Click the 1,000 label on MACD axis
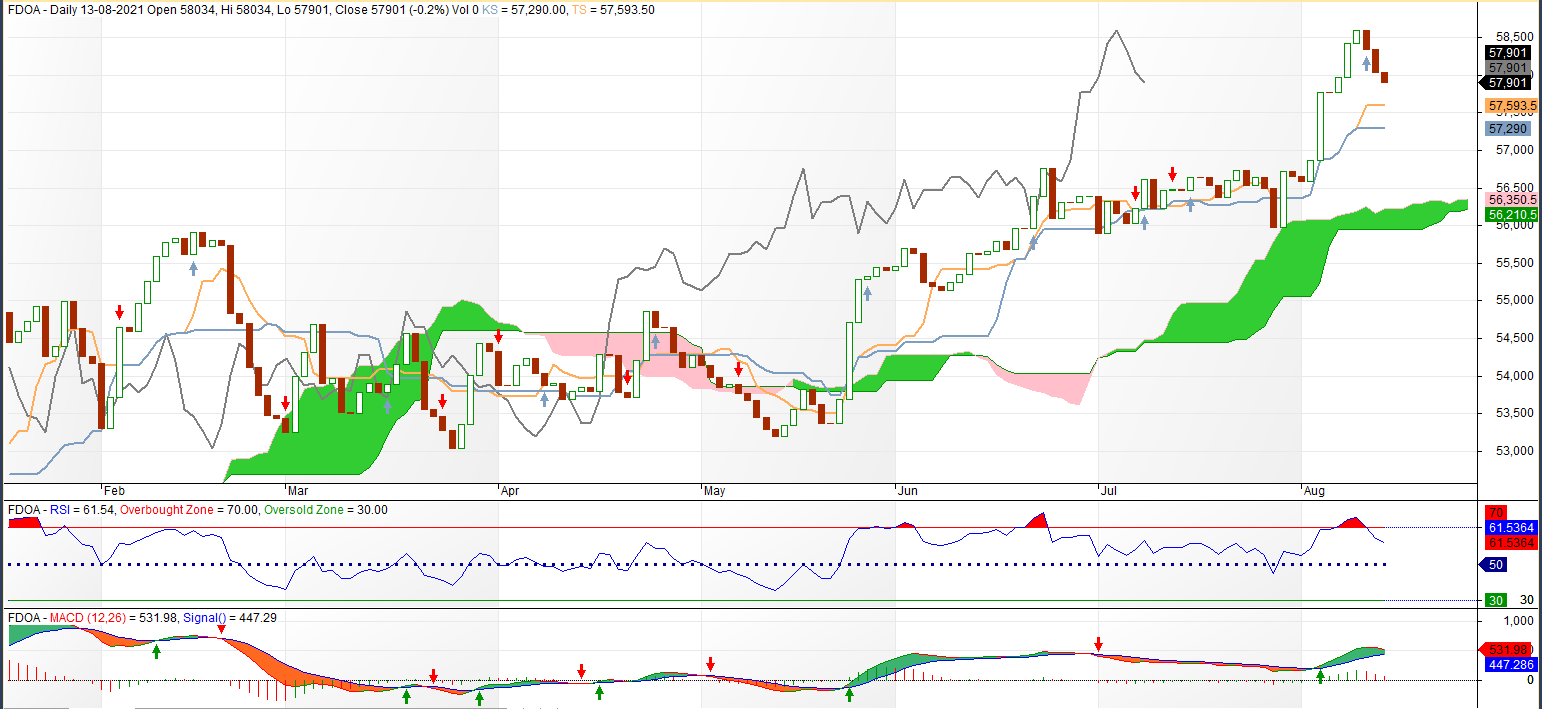1542x709 pixels. coord(1519,619)
